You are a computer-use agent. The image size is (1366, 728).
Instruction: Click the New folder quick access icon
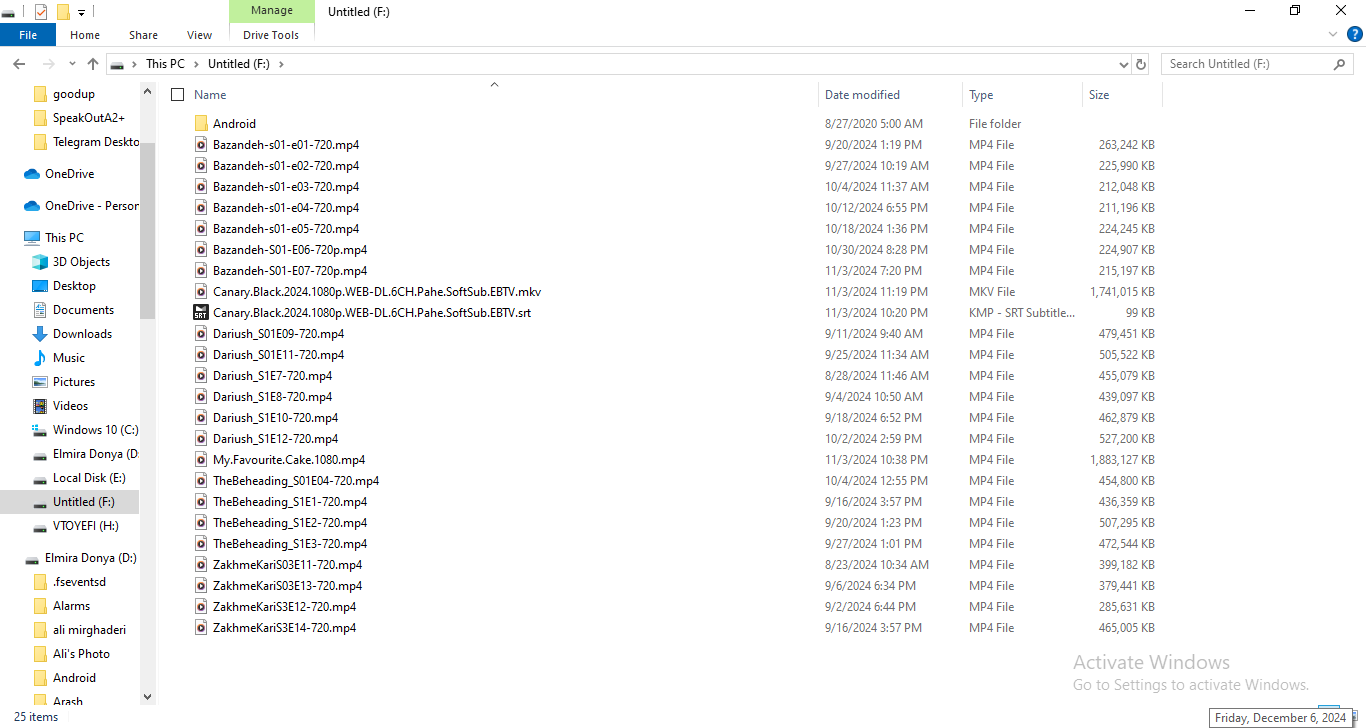tap(63, 12)
